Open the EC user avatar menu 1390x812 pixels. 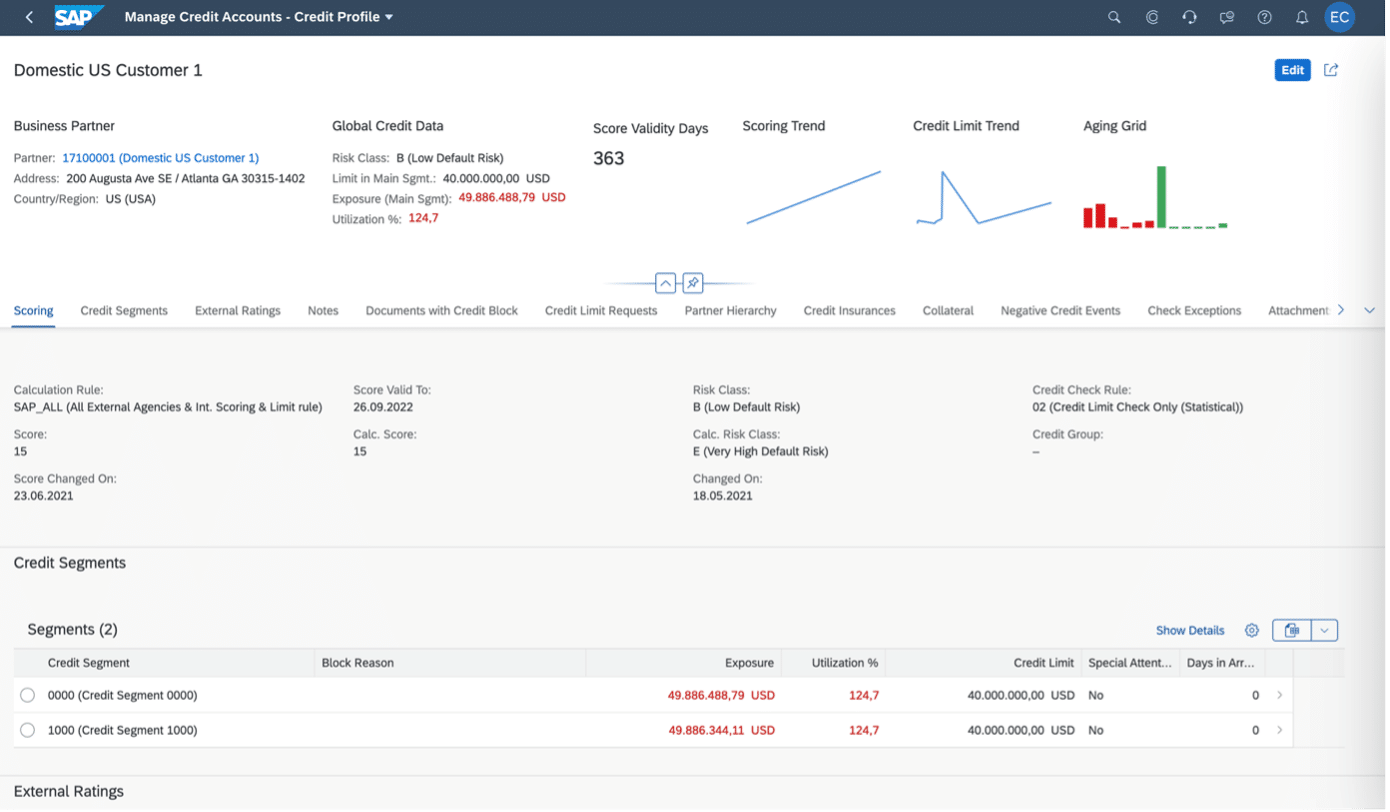[x=1339, y=17]
